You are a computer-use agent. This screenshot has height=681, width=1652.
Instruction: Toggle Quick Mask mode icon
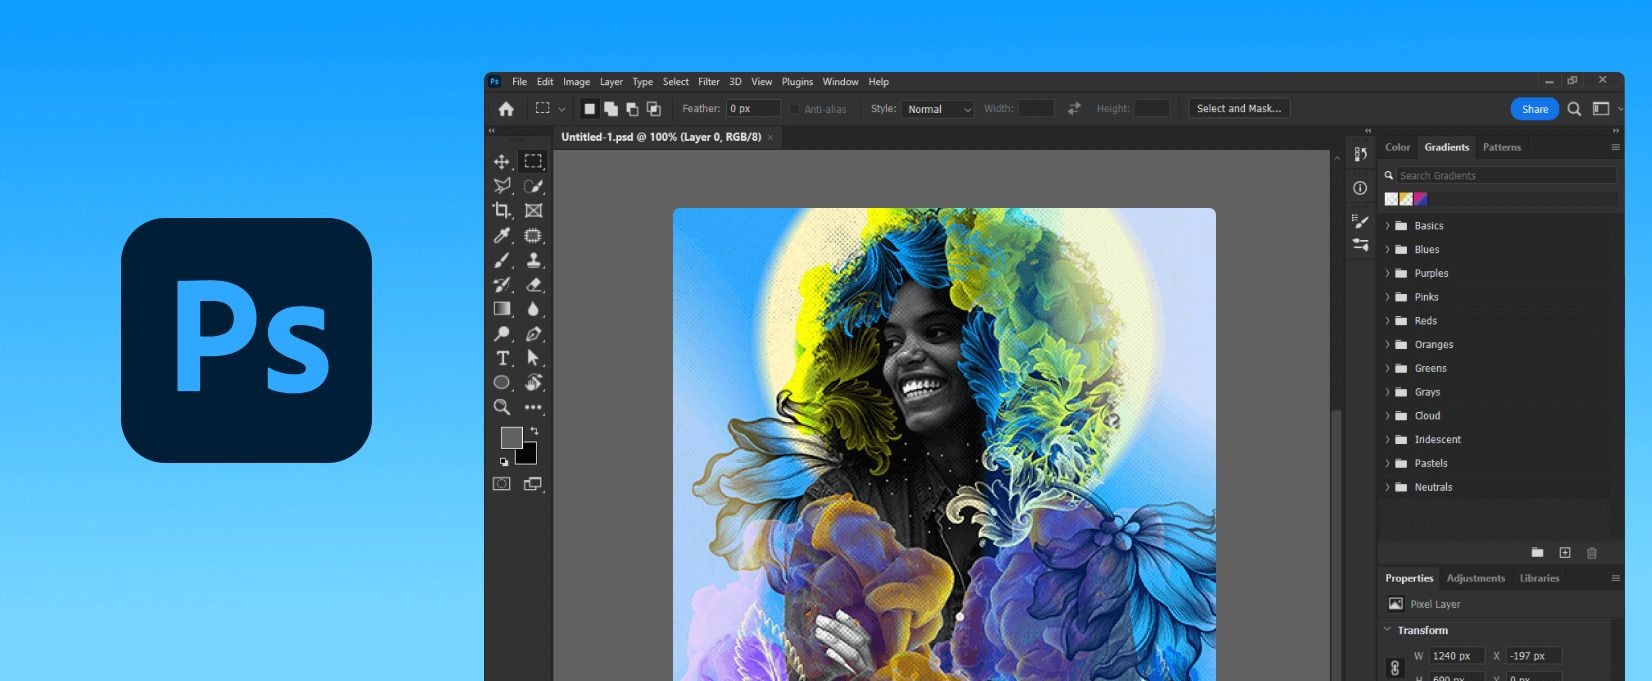[x=502, y=484]
